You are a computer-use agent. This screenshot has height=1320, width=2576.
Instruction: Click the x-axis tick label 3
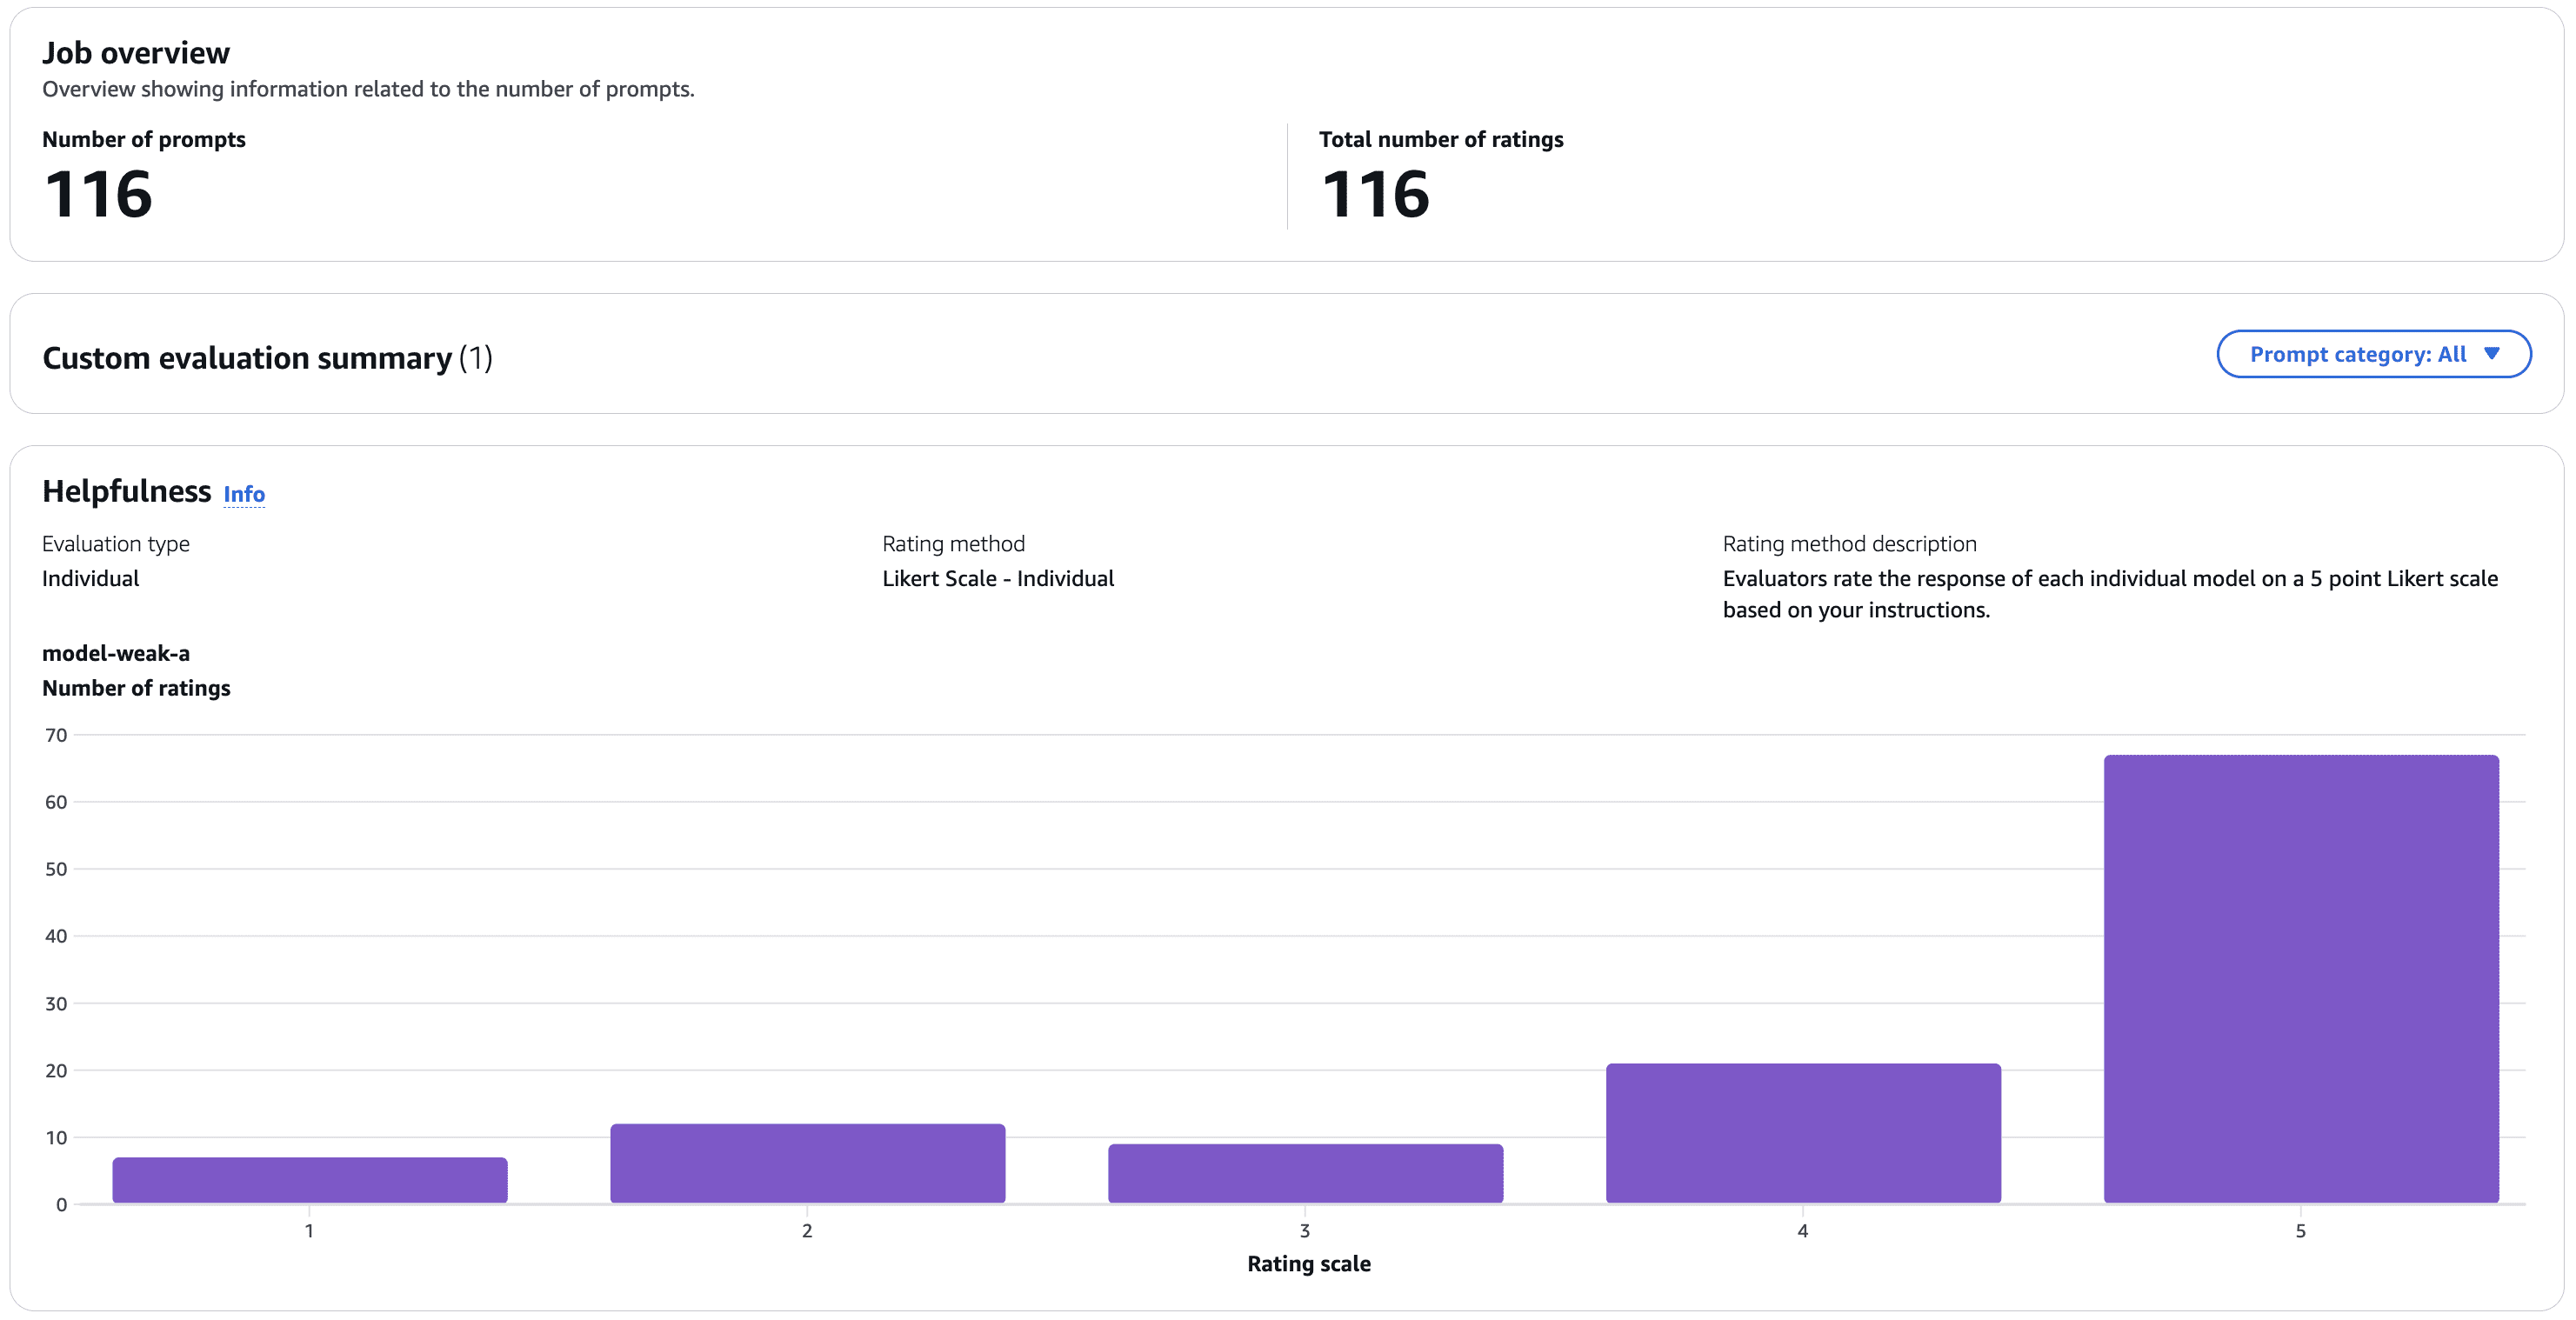1305,1231
